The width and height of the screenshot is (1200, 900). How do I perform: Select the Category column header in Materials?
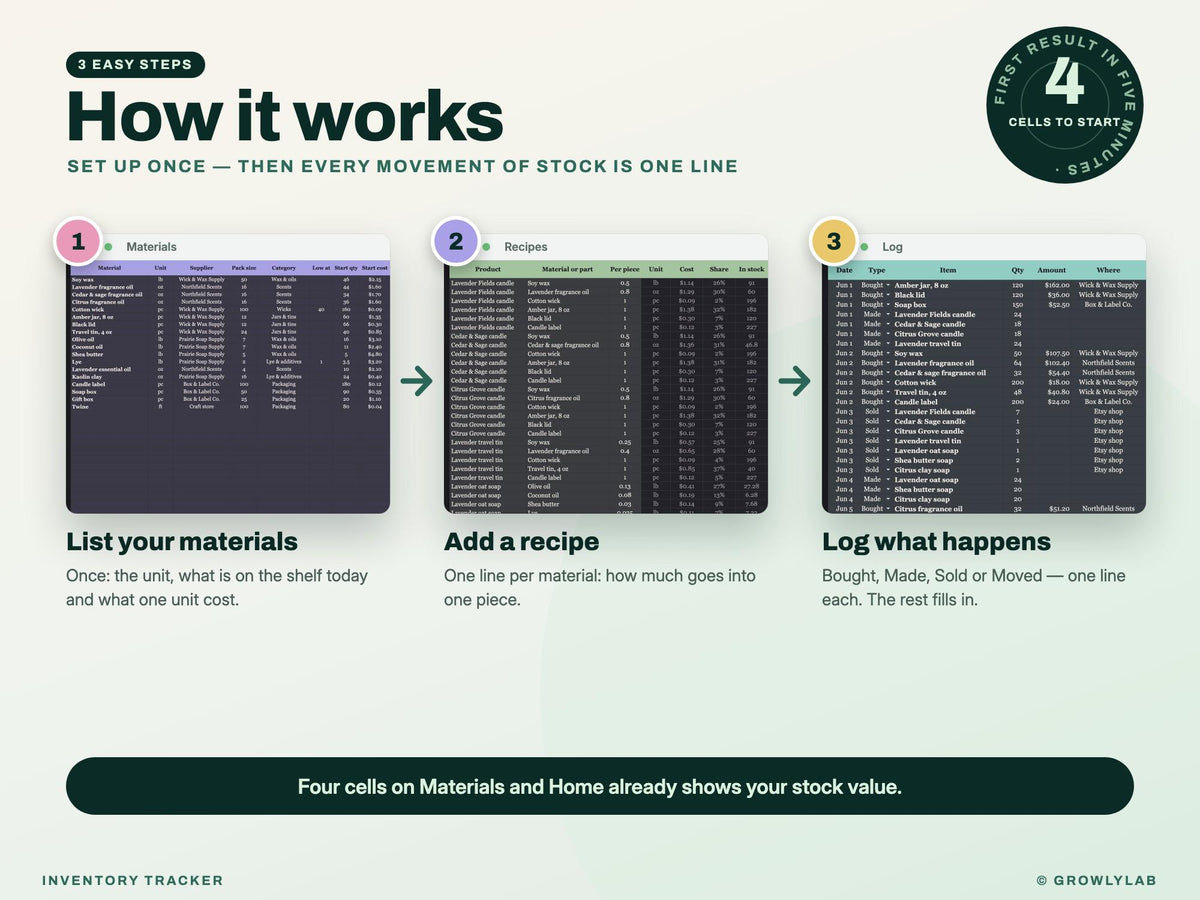click(284, 268)
